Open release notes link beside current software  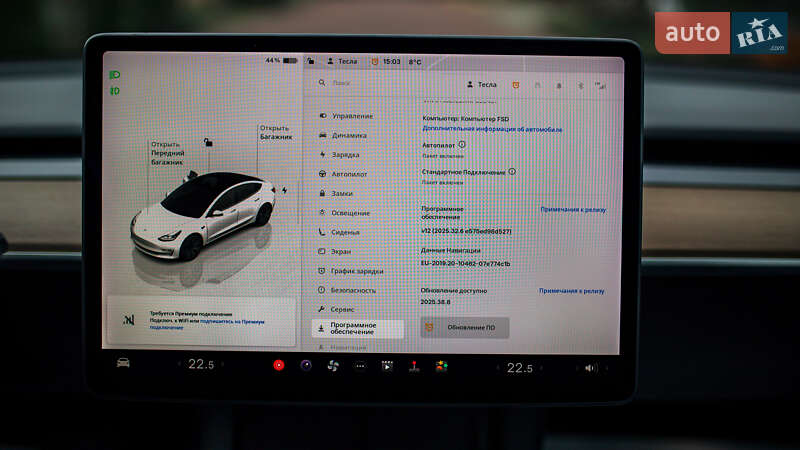click(573, 210)
